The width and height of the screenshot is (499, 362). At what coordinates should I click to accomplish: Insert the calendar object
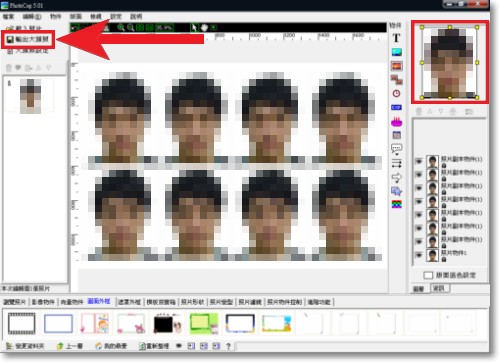click(x=396, y=135)
